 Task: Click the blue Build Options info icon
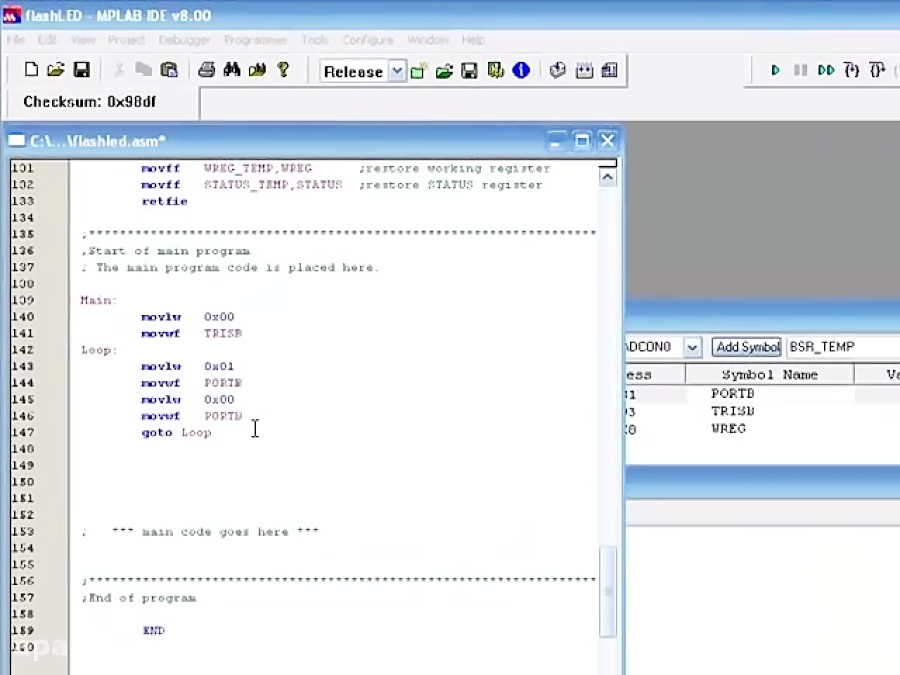[521, 71]
